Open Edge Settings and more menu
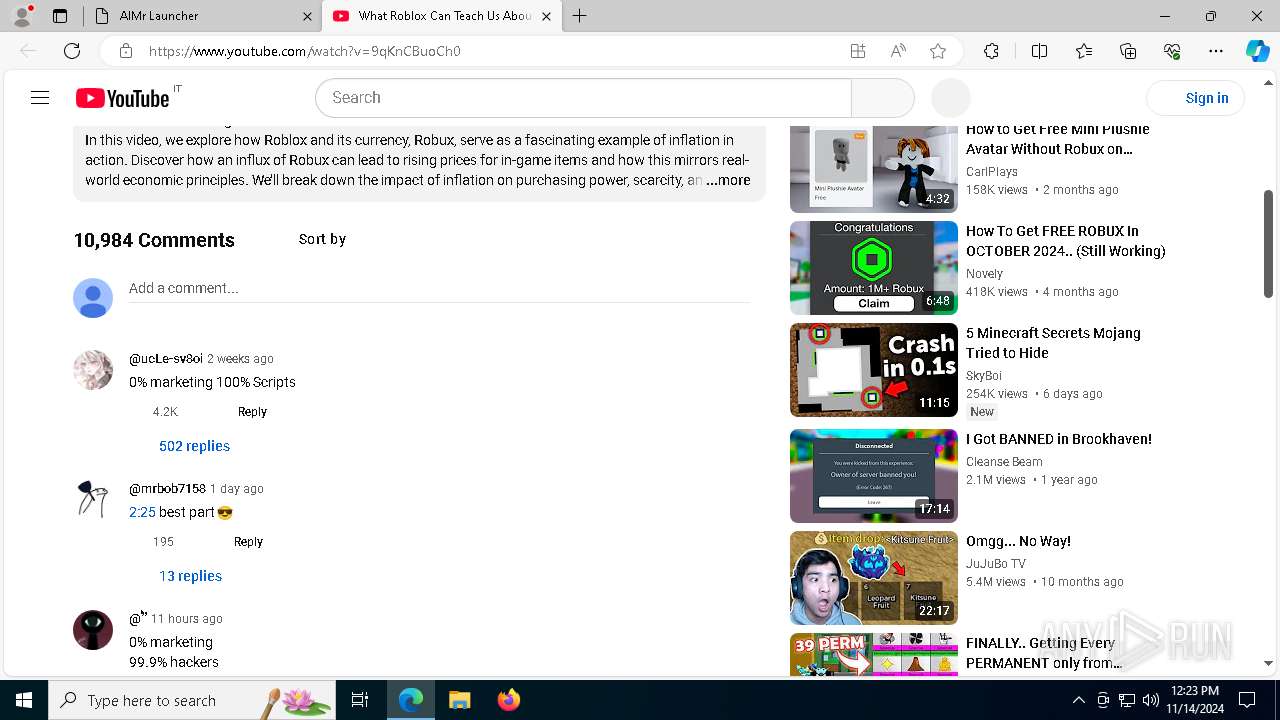The width and height of the screenshot is (1280, 720). (x=1216, y=51)
